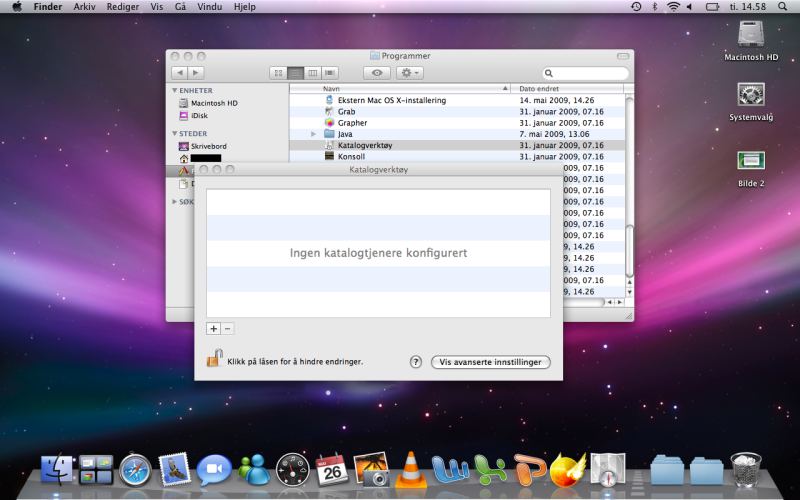
Task: Open iCal from the Dock
Action: (x=332, y=469)
